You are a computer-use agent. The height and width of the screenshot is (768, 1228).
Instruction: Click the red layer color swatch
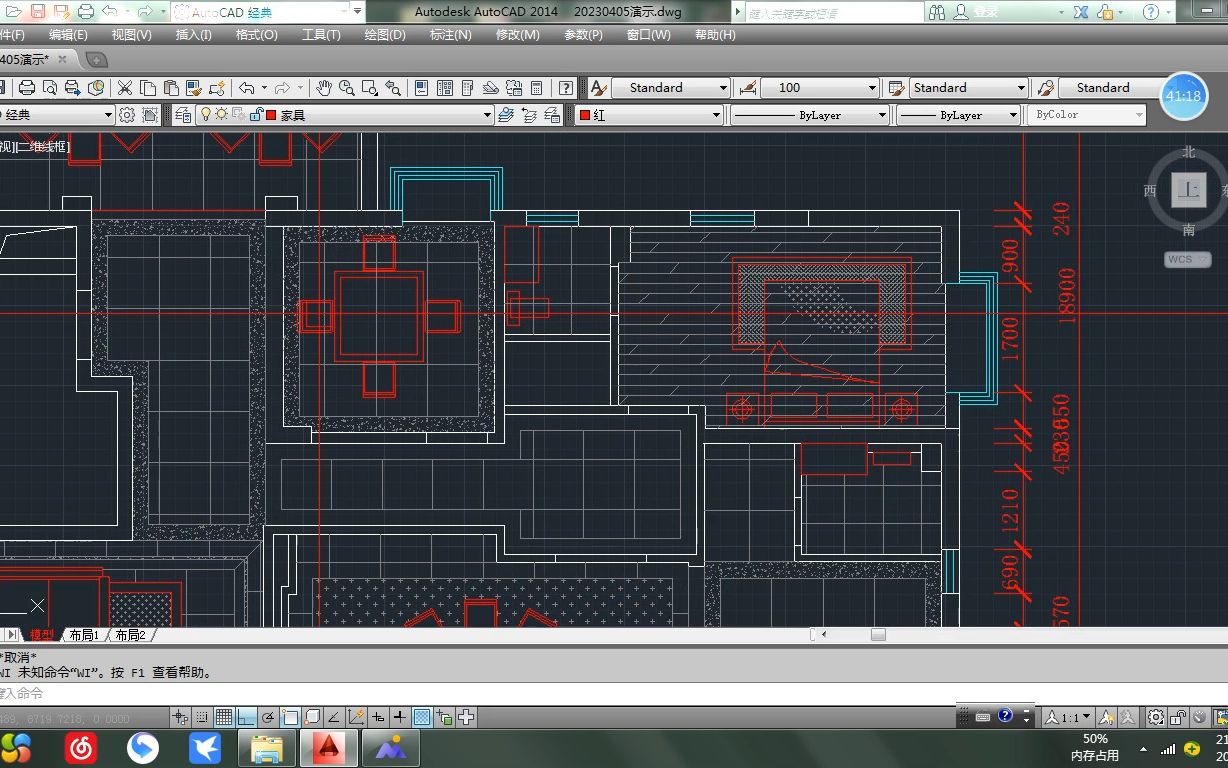tap(270, 114)
